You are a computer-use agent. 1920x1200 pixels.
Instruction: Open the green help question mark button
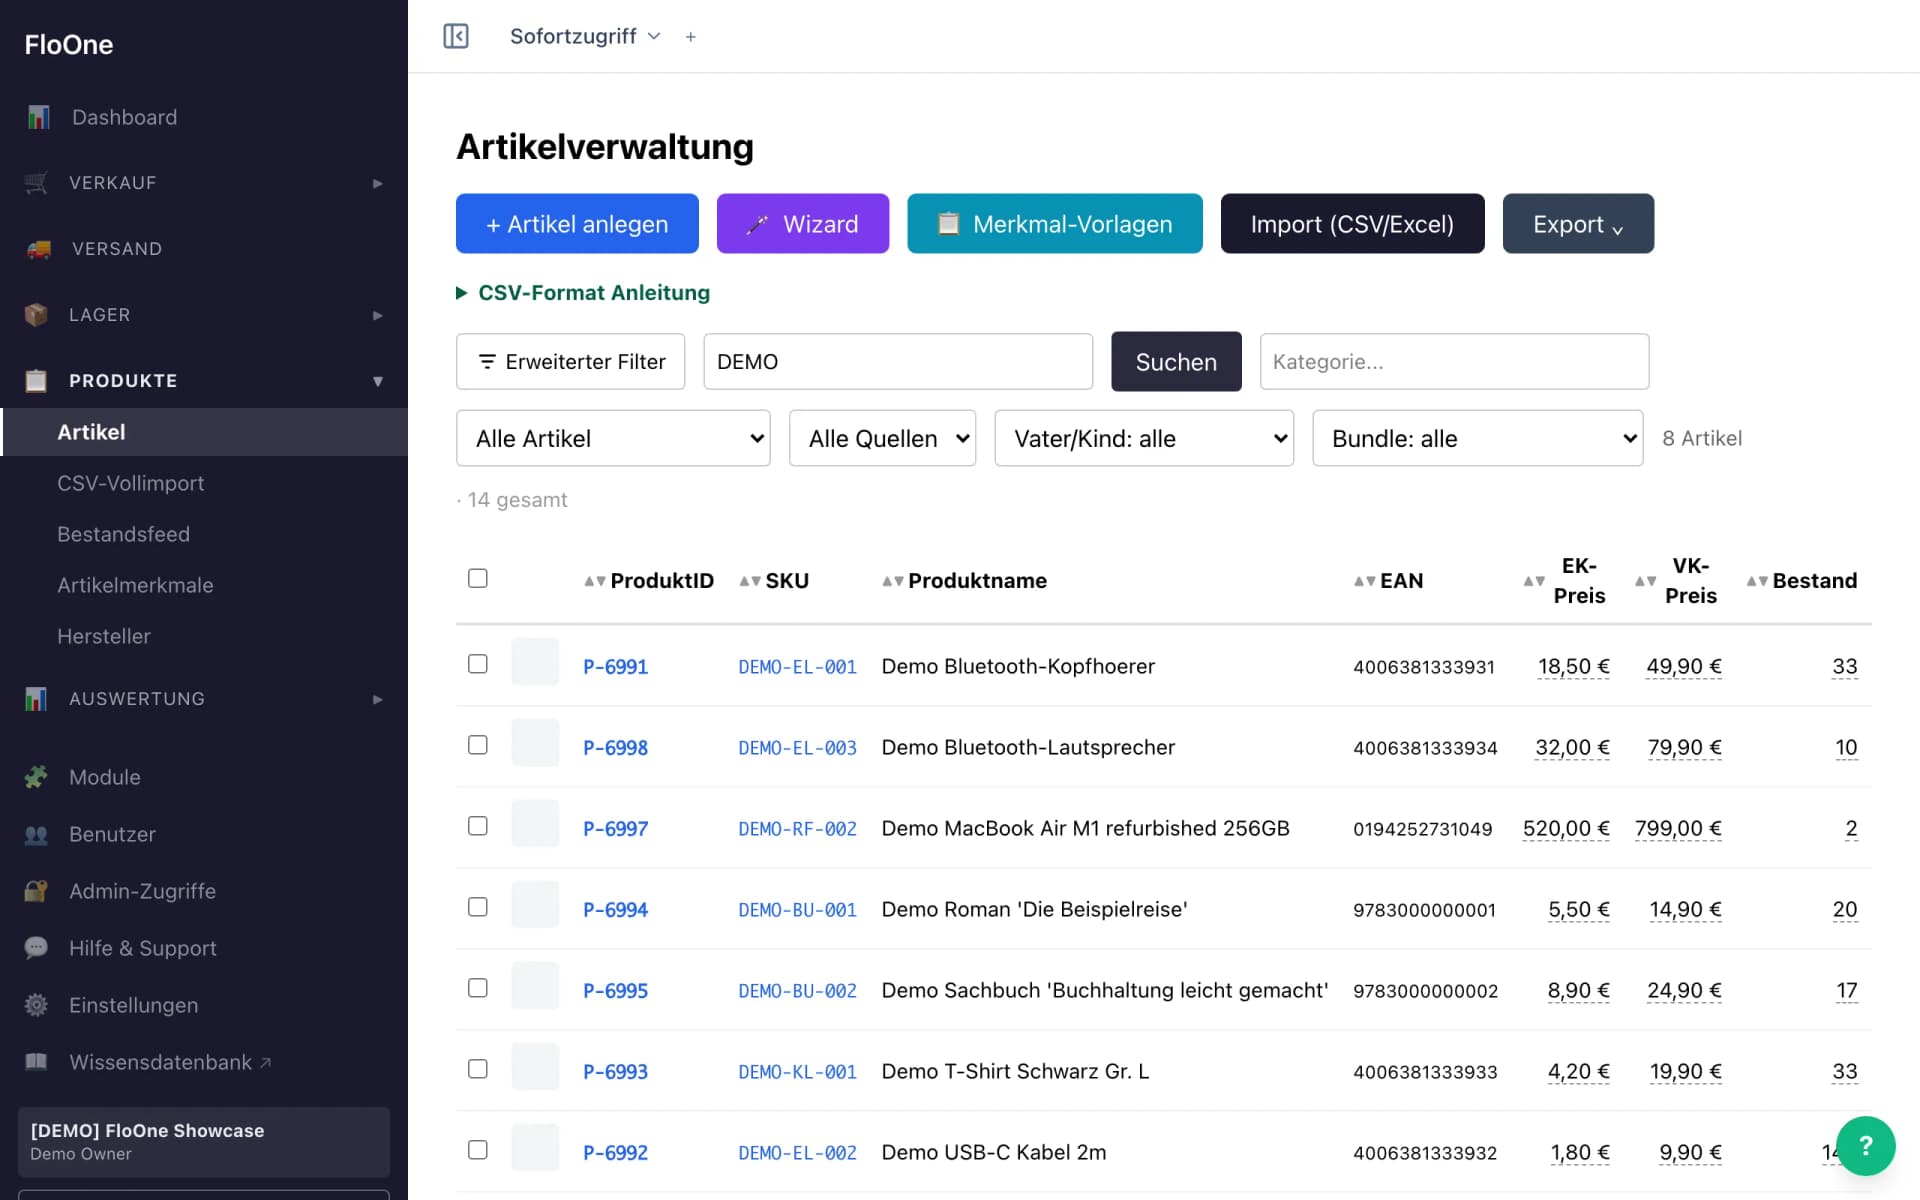1865,1146
